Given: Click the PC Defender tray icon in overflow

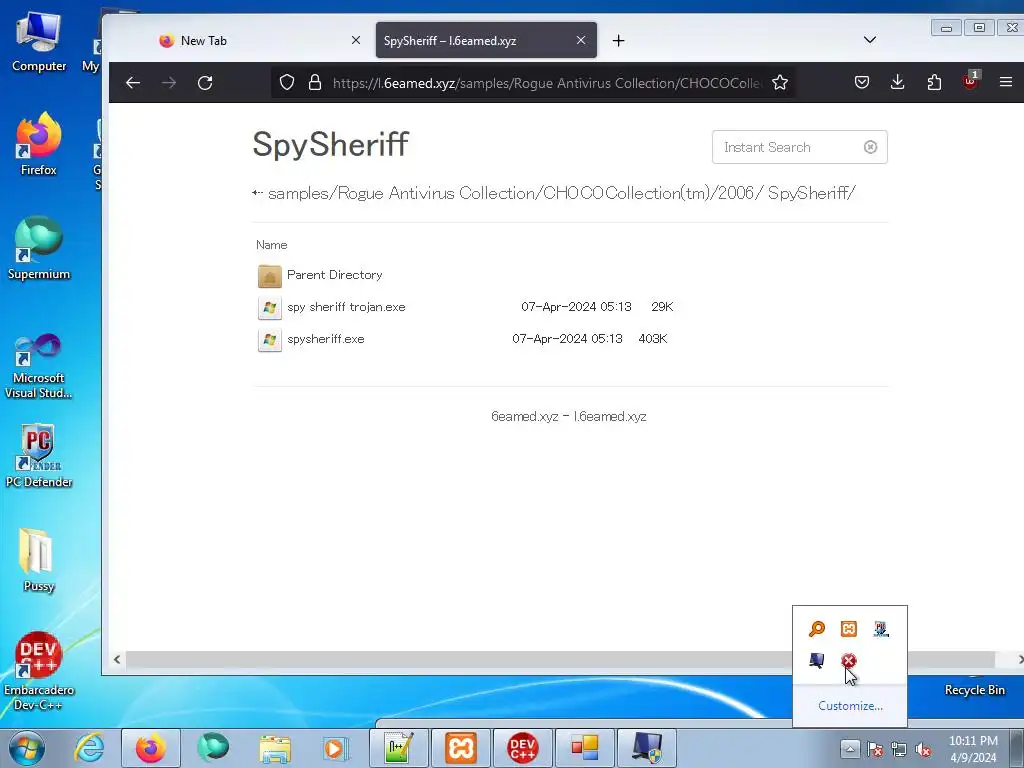Looking at the screenshot, I should click(x=881, y=629).
